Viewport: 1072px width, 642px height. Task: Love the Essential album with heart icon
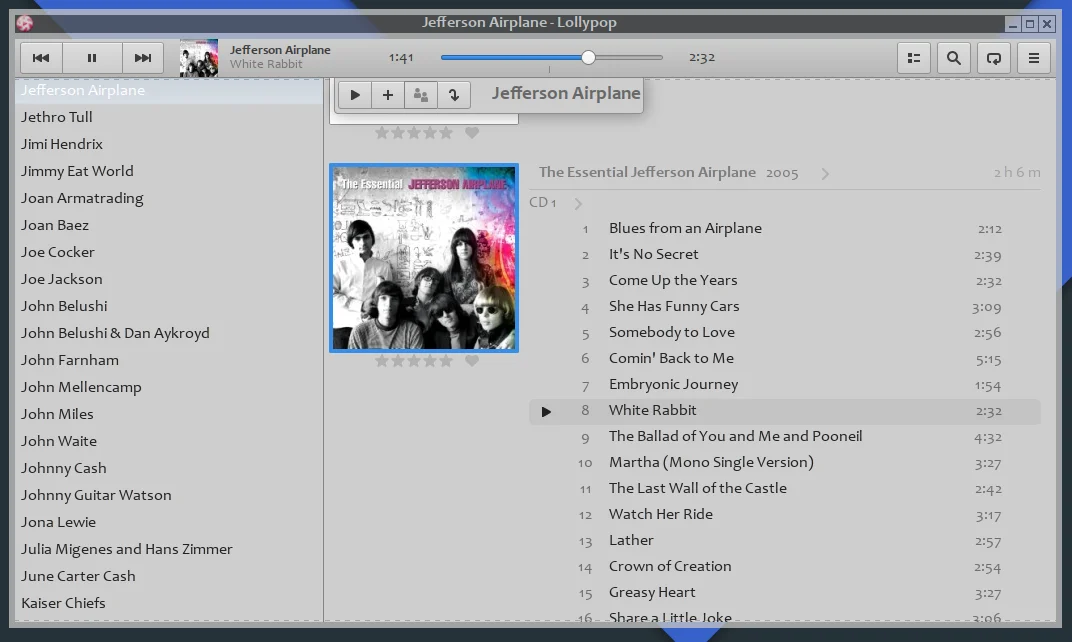coord(472,360)
